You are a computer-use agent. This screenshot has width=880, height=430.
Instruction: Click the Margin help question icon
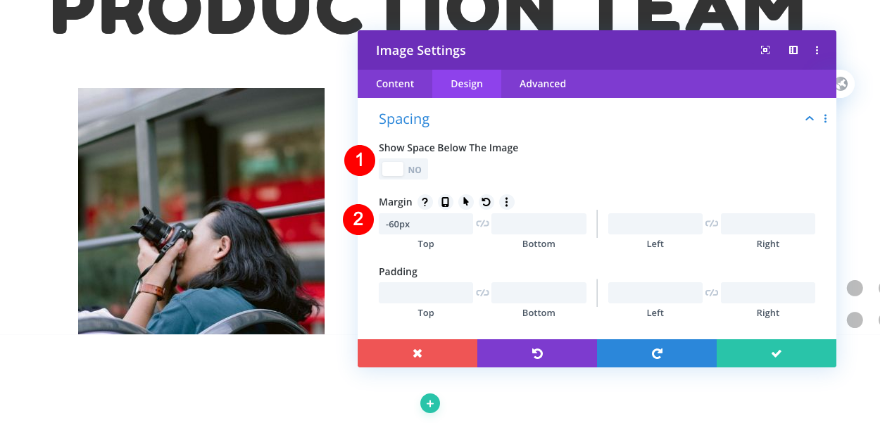(425, 202)
